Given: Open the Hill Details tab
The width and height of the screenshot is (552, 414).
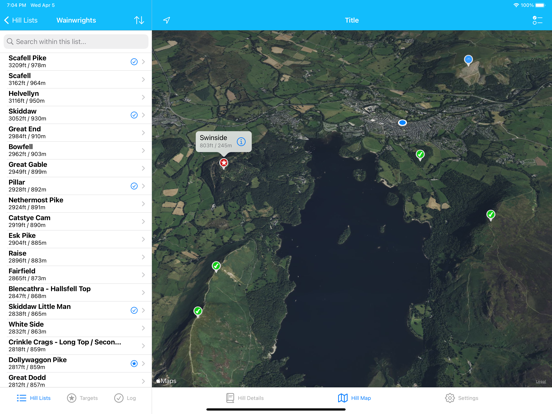Looking at the screenshot, I should coord(245,398).
